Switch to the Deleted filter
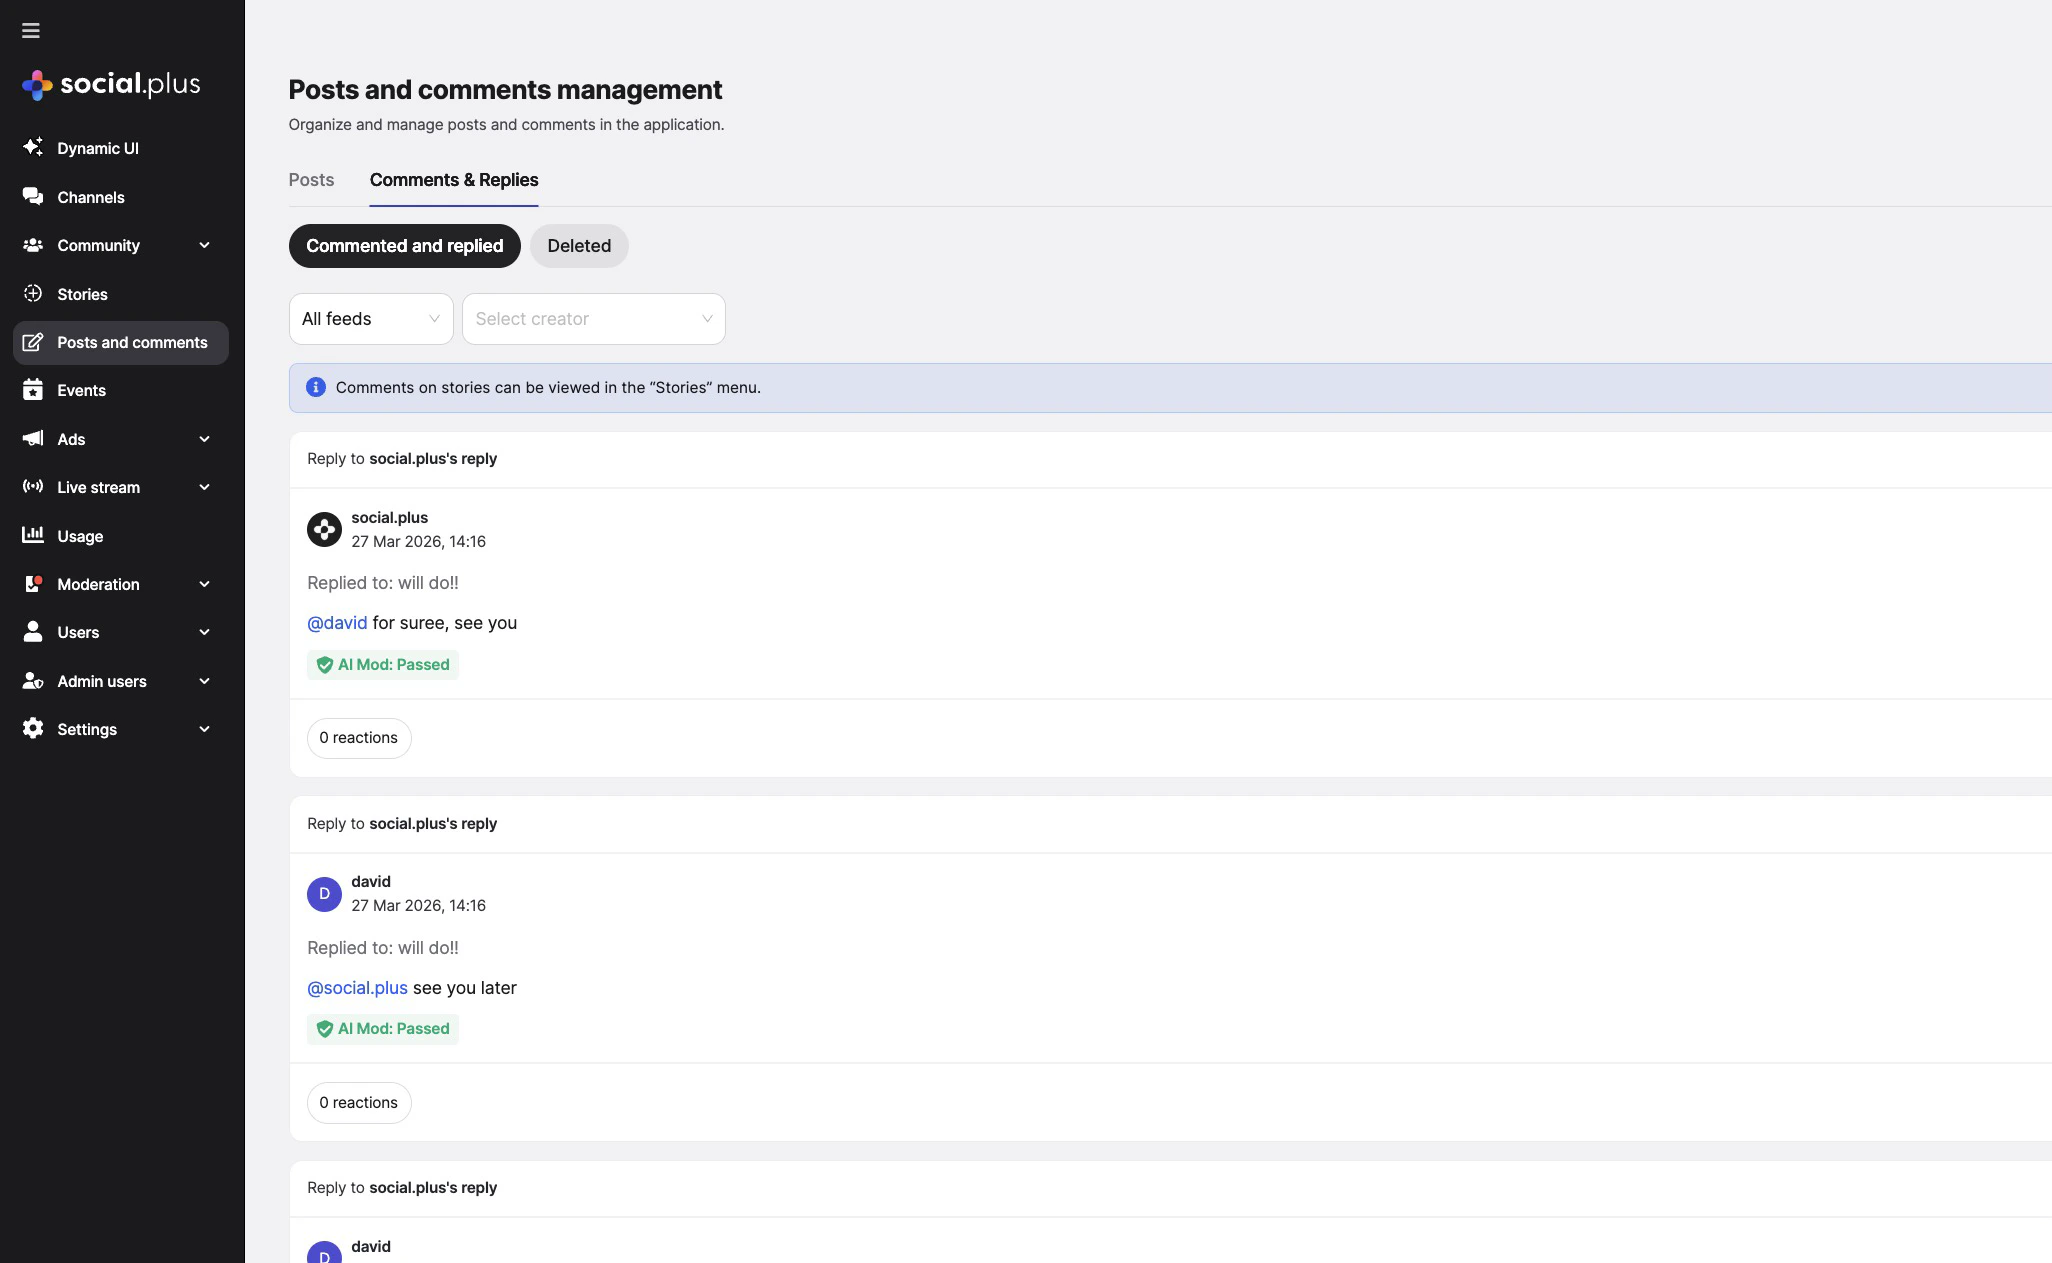Viewport: 2052px width, 1263px height. coord(579,245)
